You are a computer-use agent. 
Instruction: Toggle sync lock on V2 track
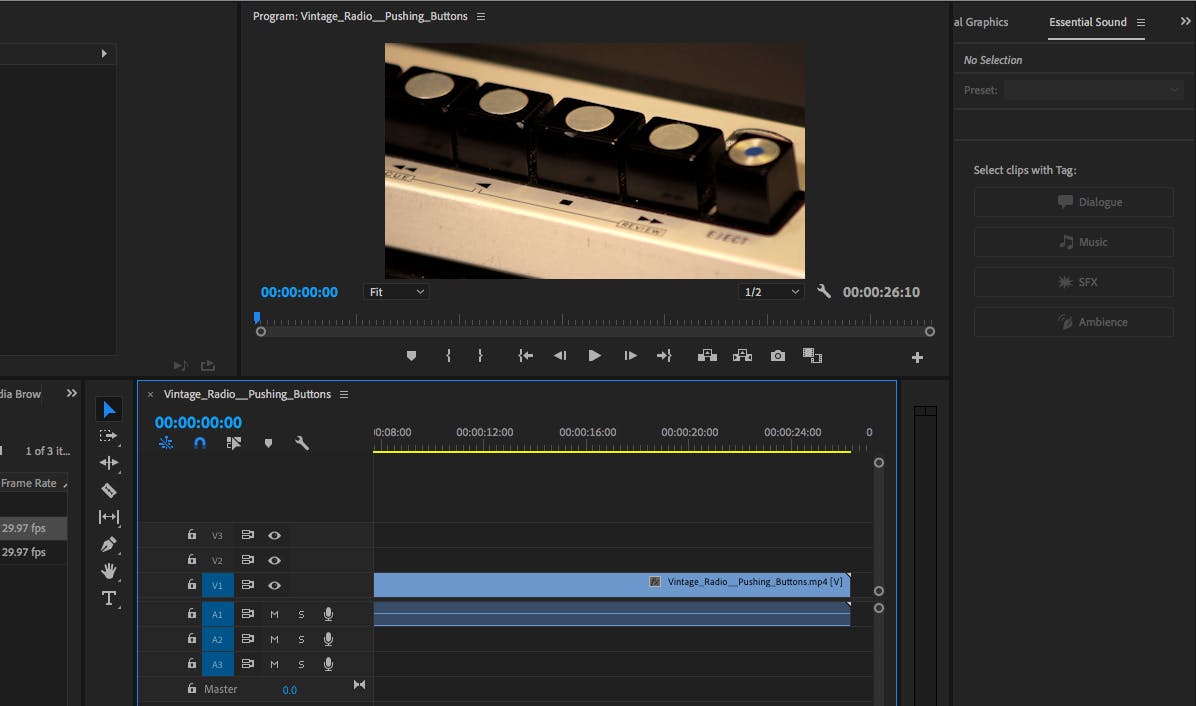click(247, 560)
